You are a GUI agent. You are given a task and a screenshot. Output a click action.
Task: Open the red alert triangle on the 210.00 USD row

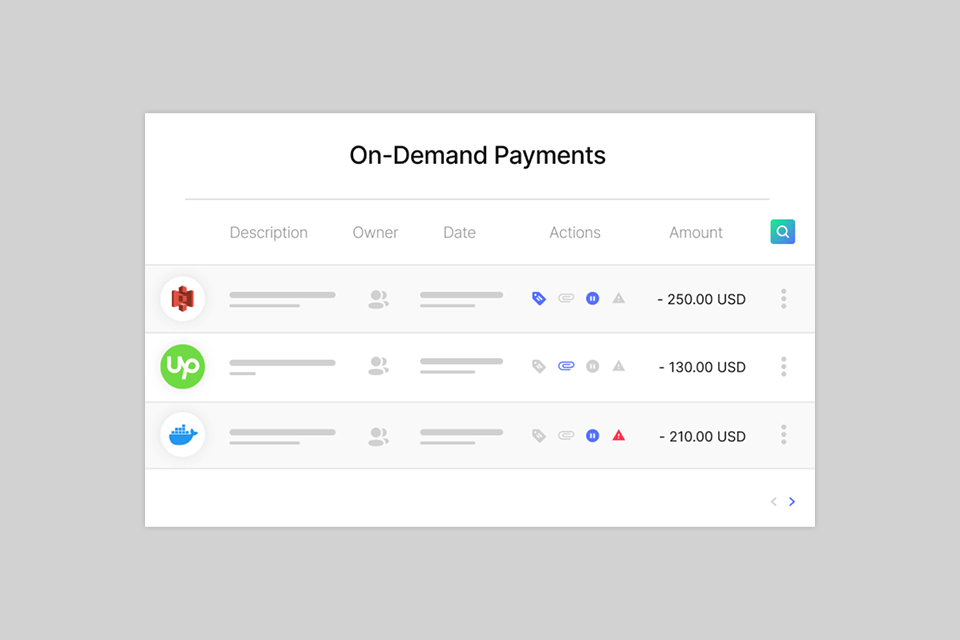[x=619, y=435]
